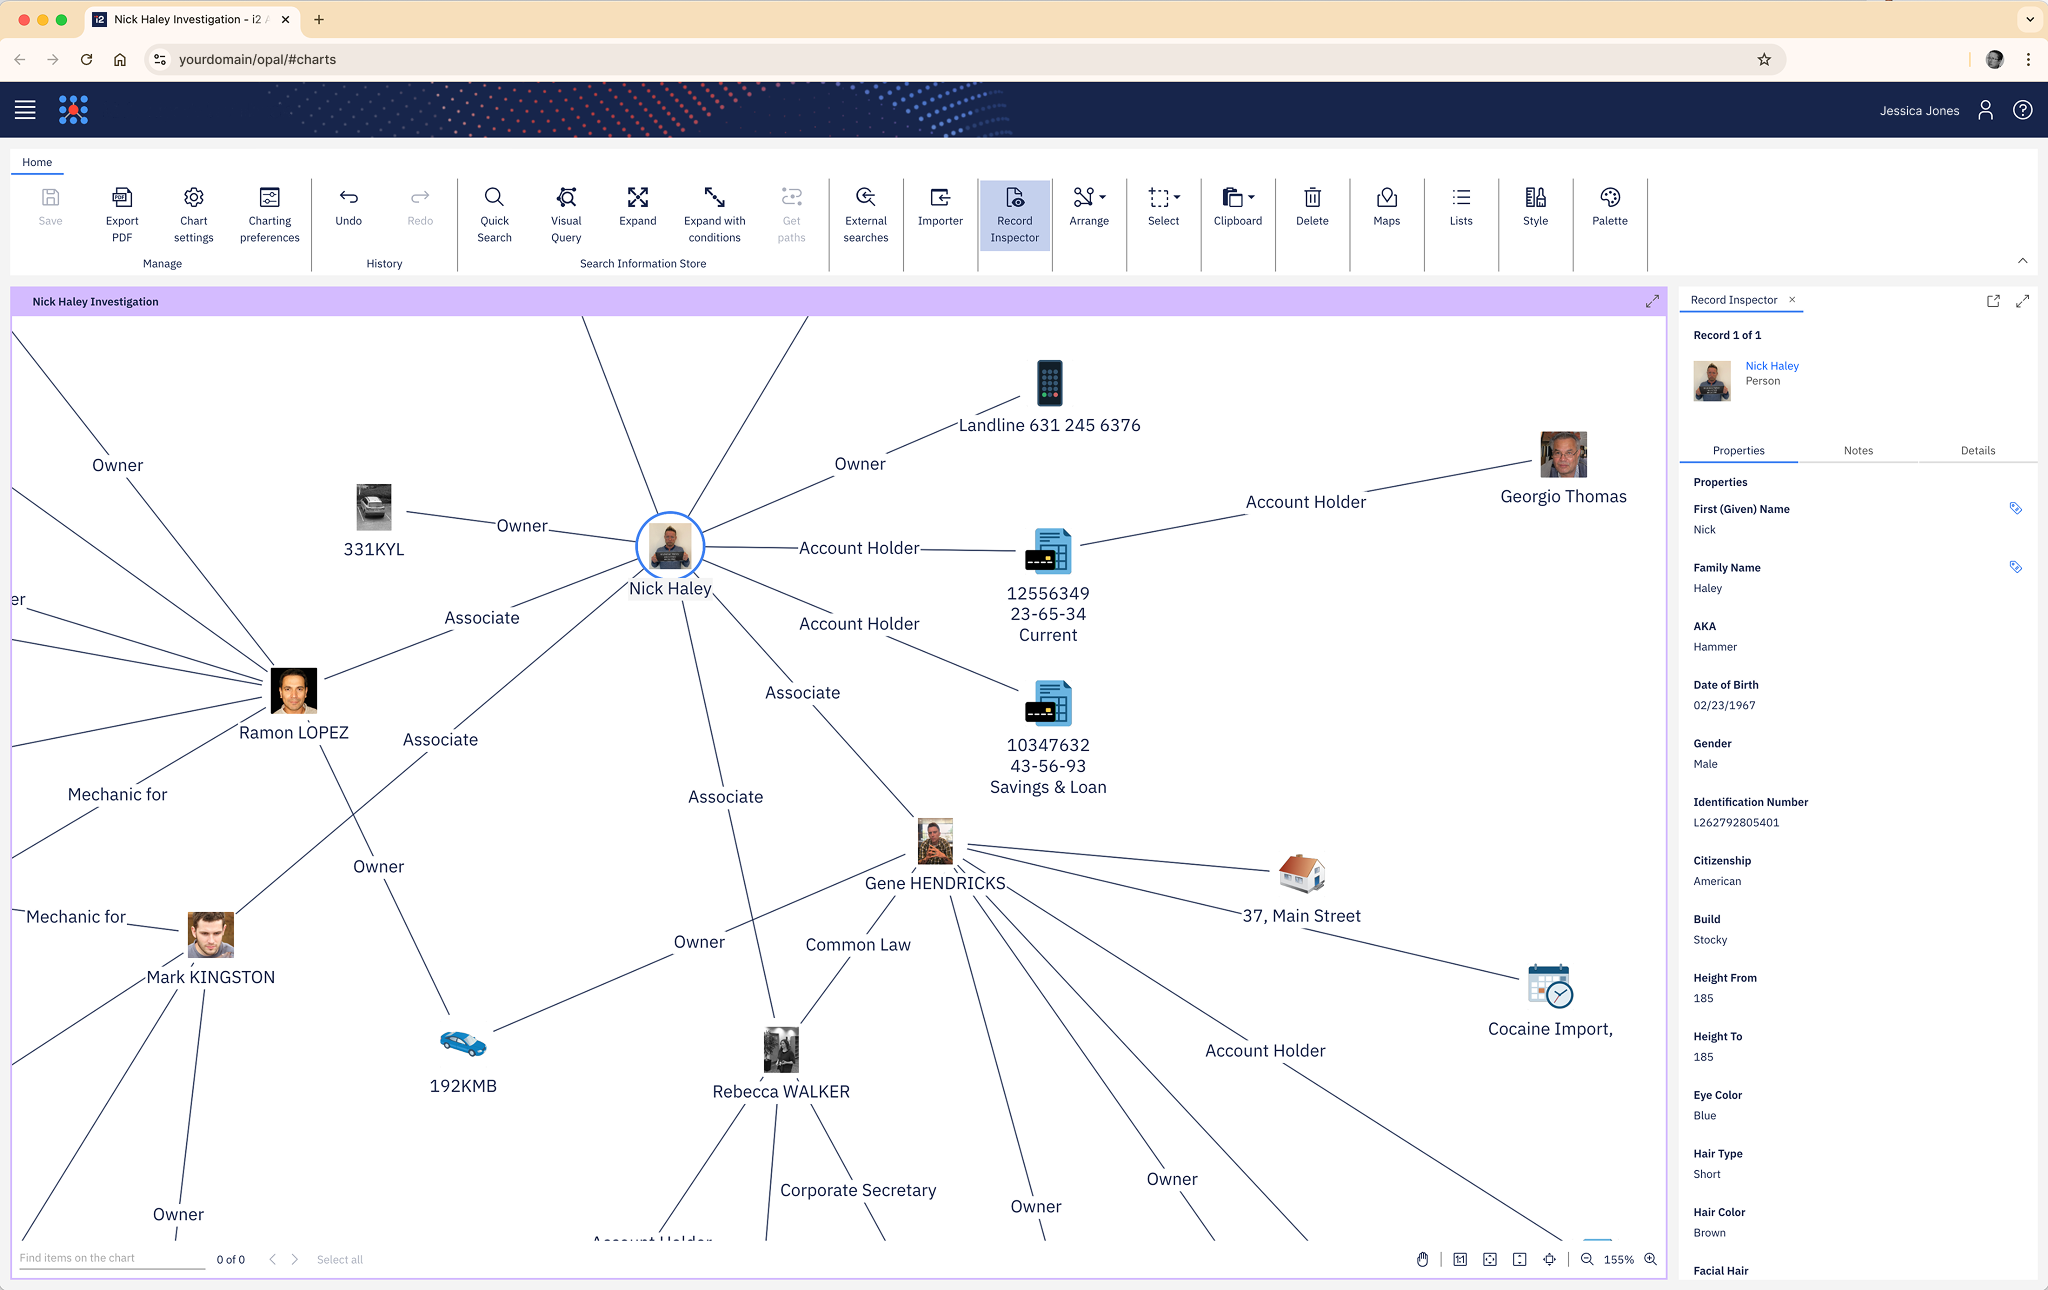Pop out the Record Inspector panel

point(1993,301)
